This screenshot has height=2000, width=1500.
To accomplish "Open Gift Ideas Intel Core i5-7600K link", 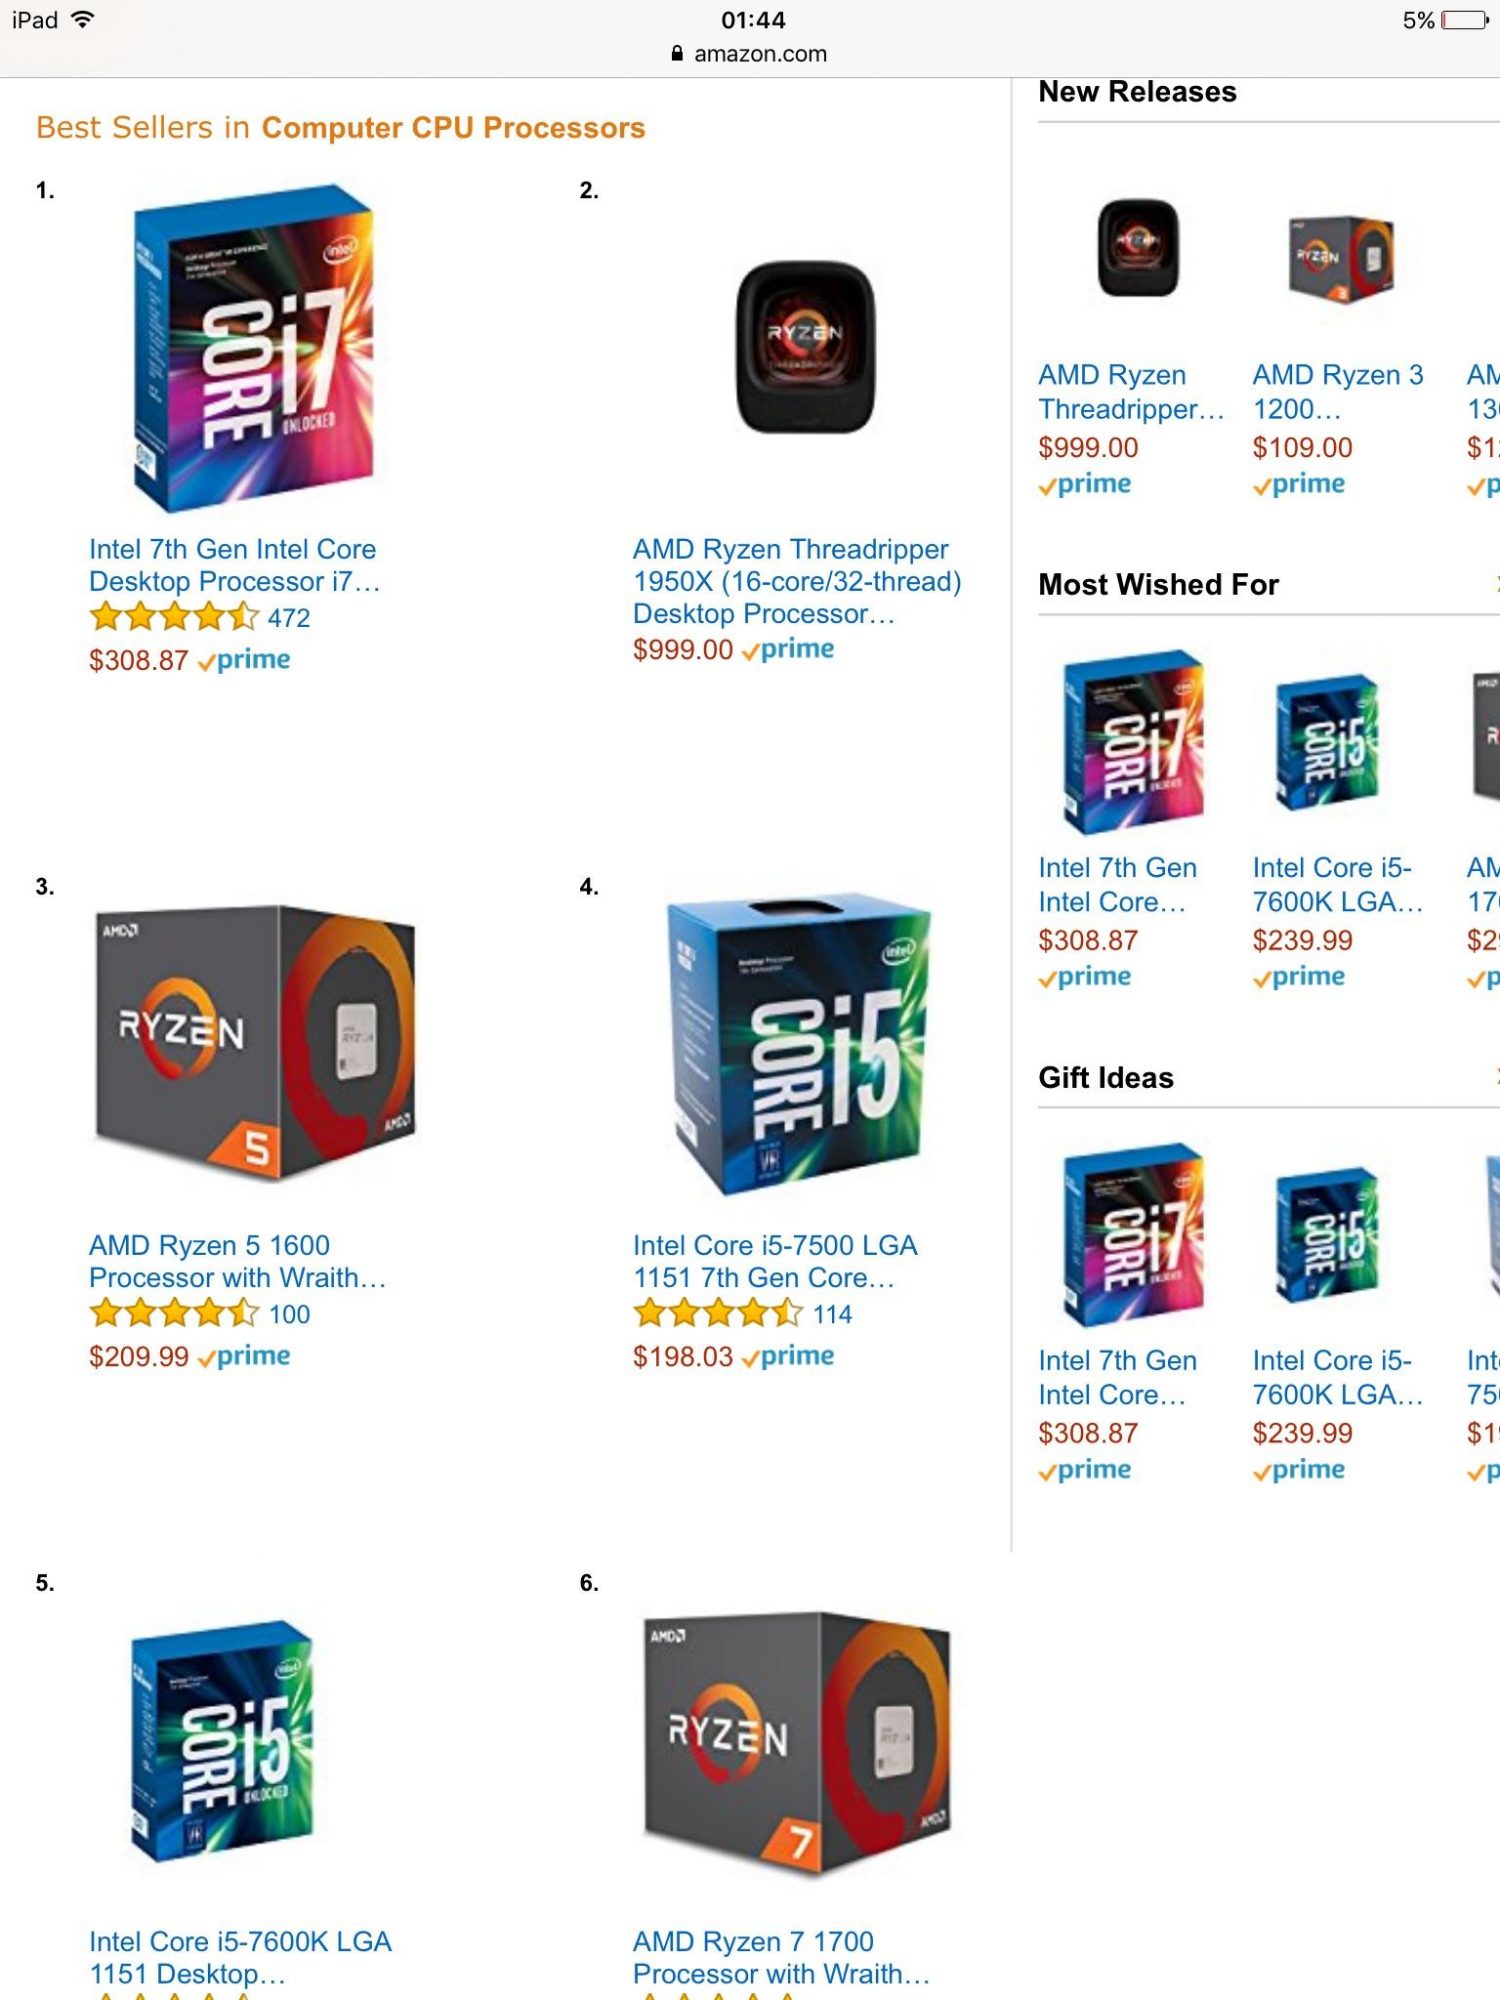I will 1337,1377.
